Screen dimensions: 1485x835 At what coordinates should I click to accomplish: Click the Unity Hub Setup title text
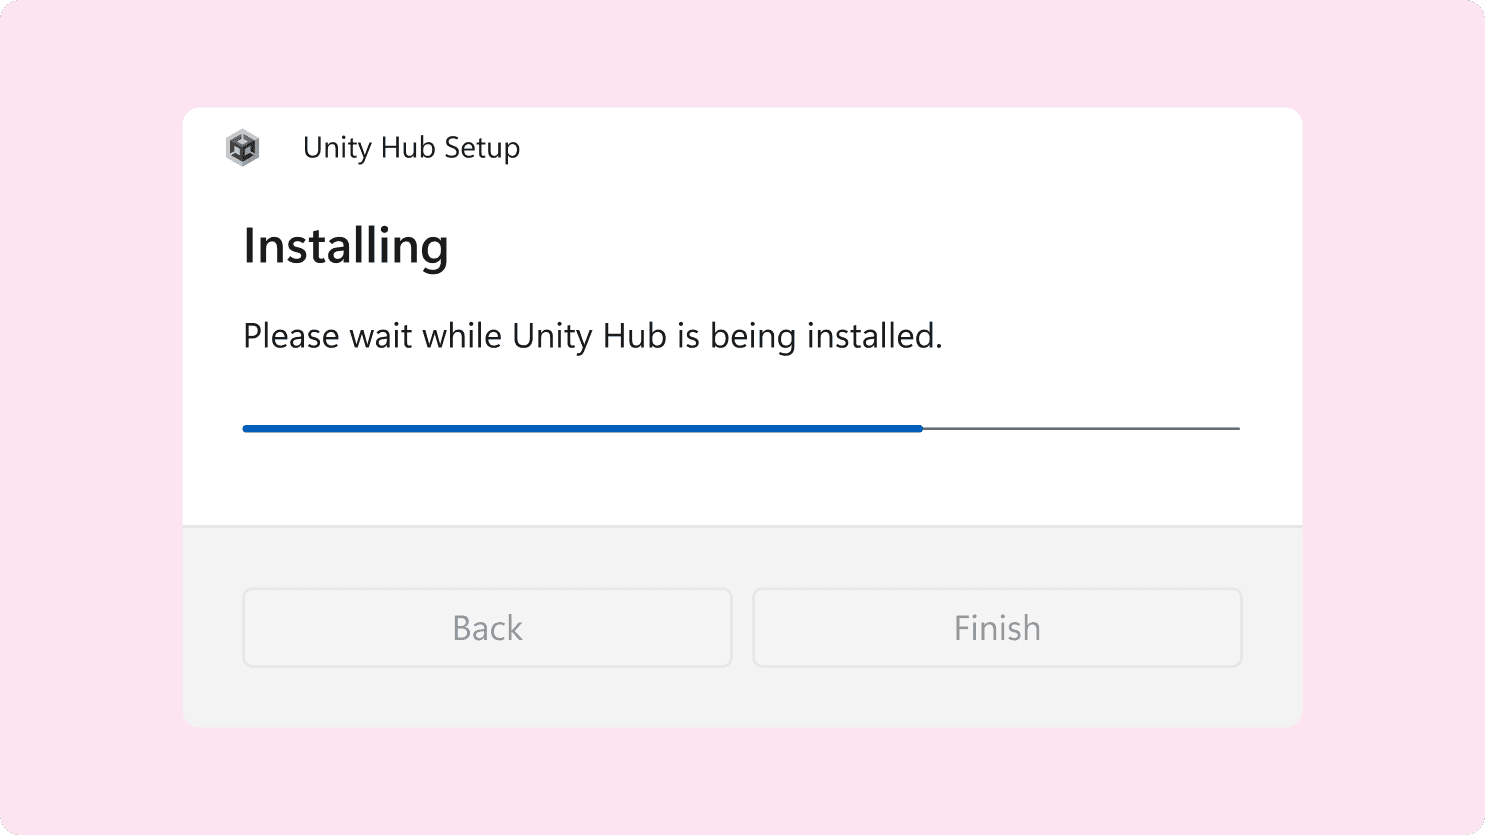[411, 147]
